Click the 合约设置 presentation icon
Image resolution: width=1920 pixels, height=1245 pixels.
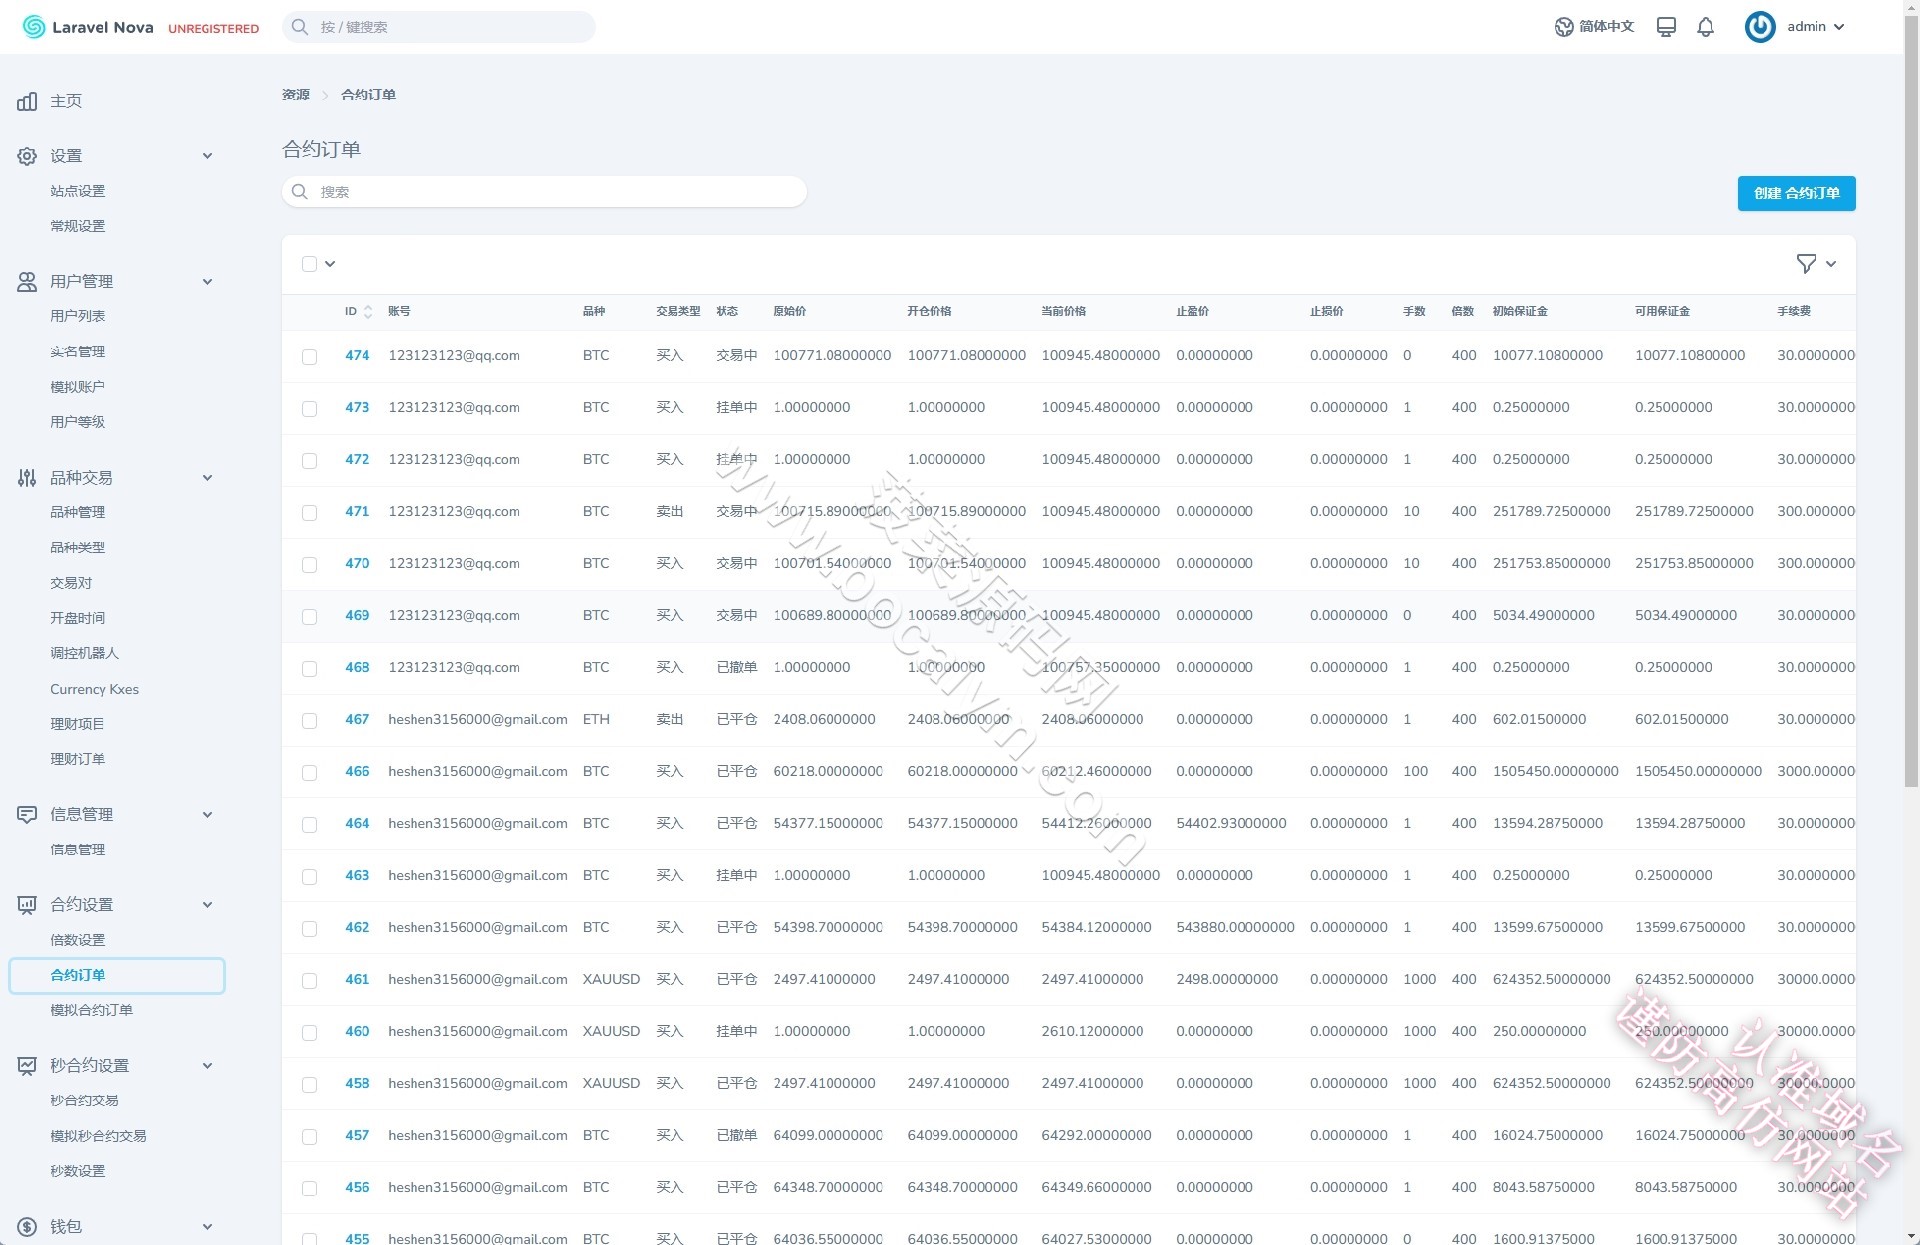(x=27, y=905)
